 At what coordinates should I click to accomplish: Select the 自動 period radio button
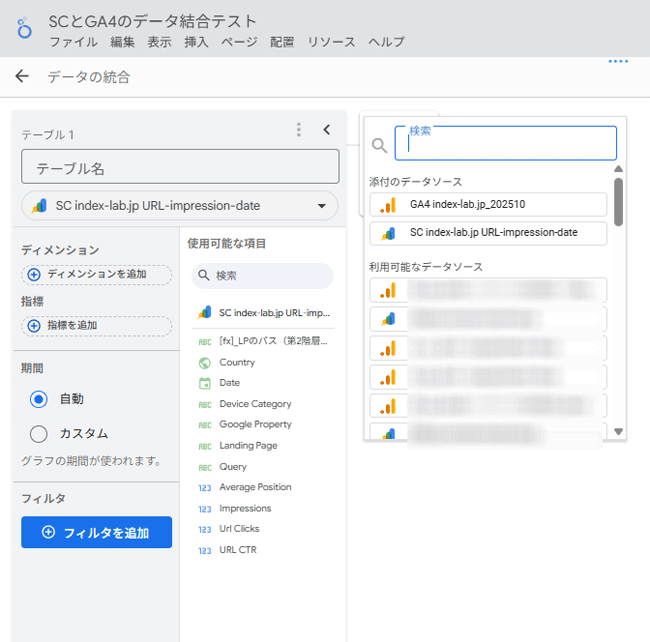point(39,399)
